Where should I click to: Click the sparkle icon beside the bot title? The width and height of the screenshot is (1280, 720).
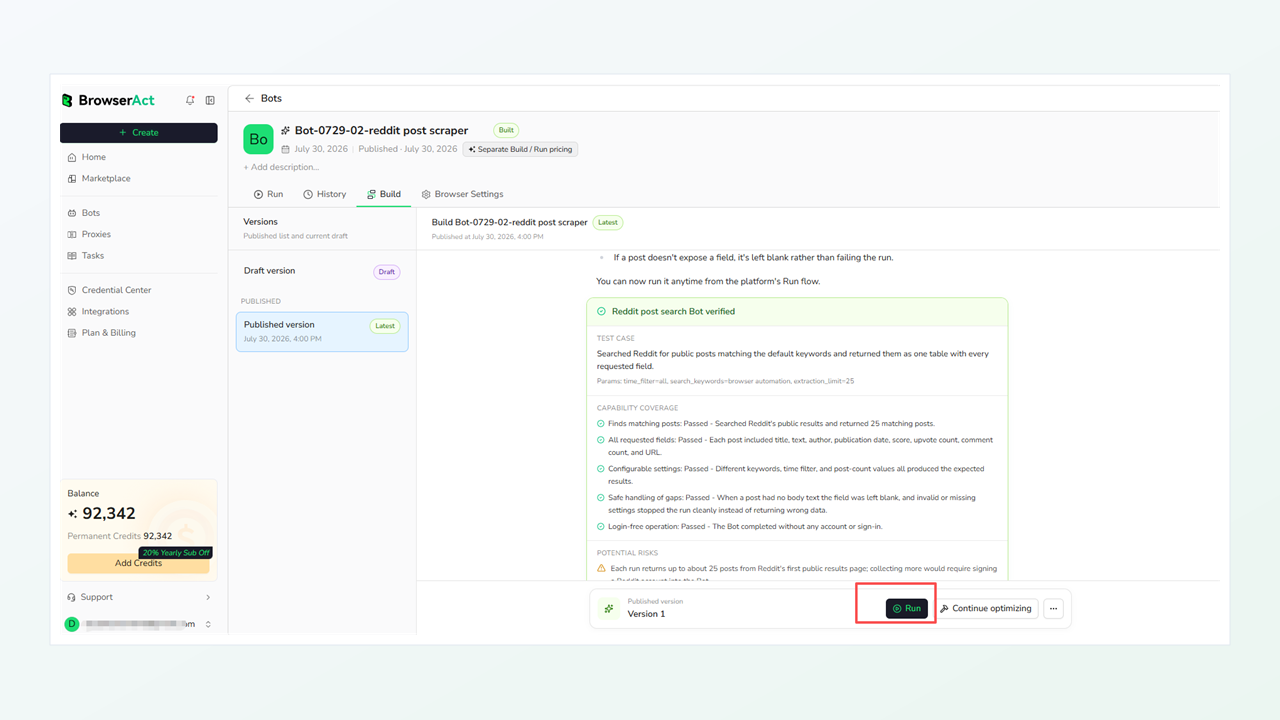pos(286,131)
